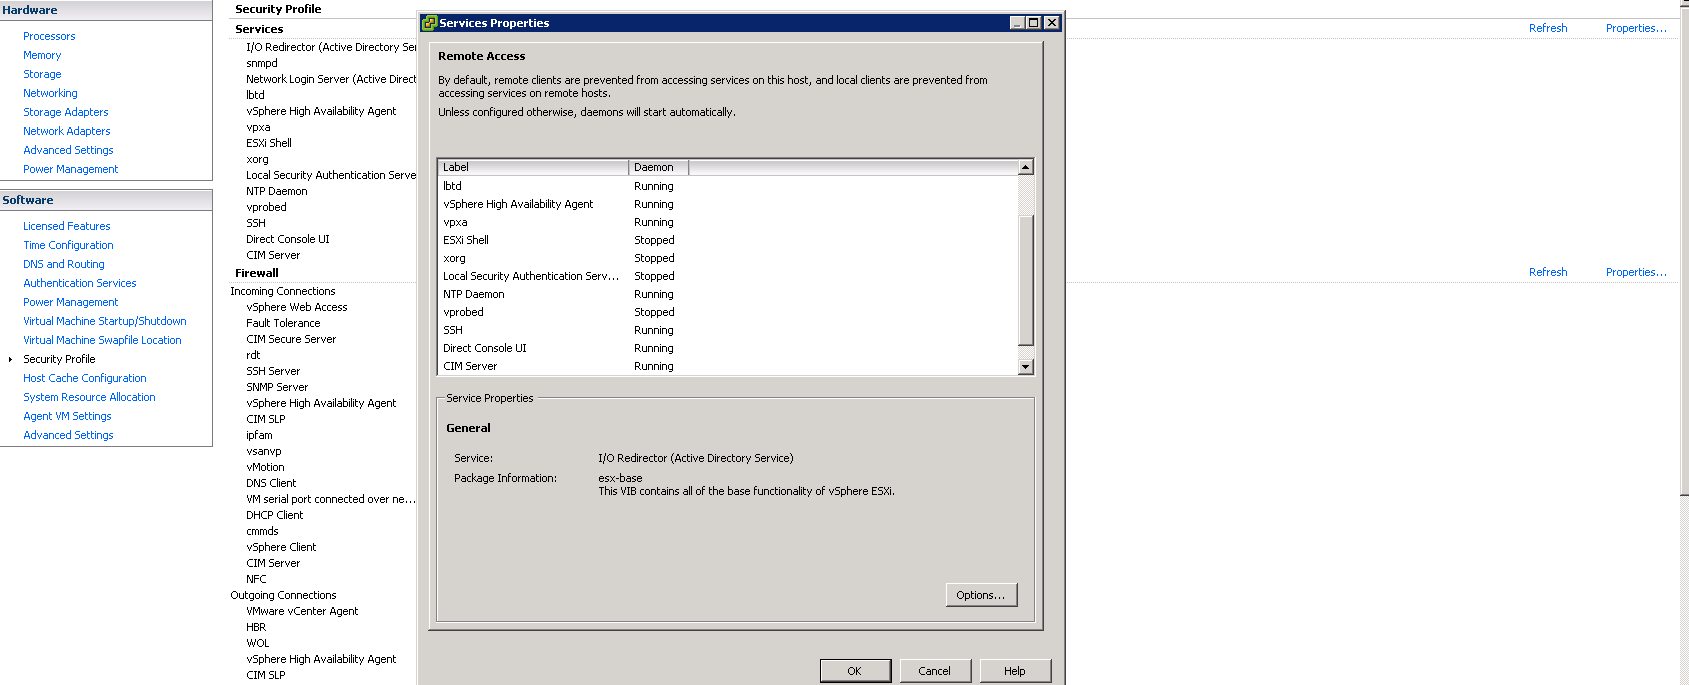Open Network Adapters in the Hardware panel
This screenshot has height=685, width=1689.
tap(67, 131)
